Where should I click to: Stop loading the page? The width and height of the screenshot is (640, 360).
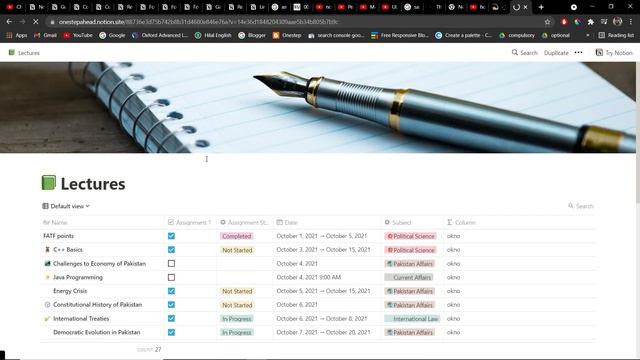pos(36,22)
